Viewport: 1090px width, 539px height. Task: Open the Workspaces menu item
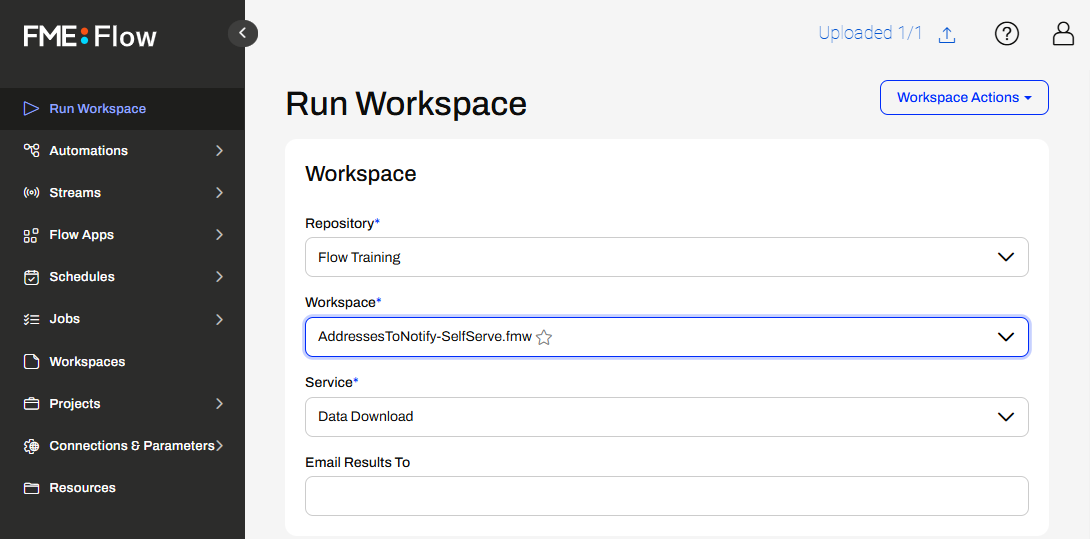[x=122, y=362]
